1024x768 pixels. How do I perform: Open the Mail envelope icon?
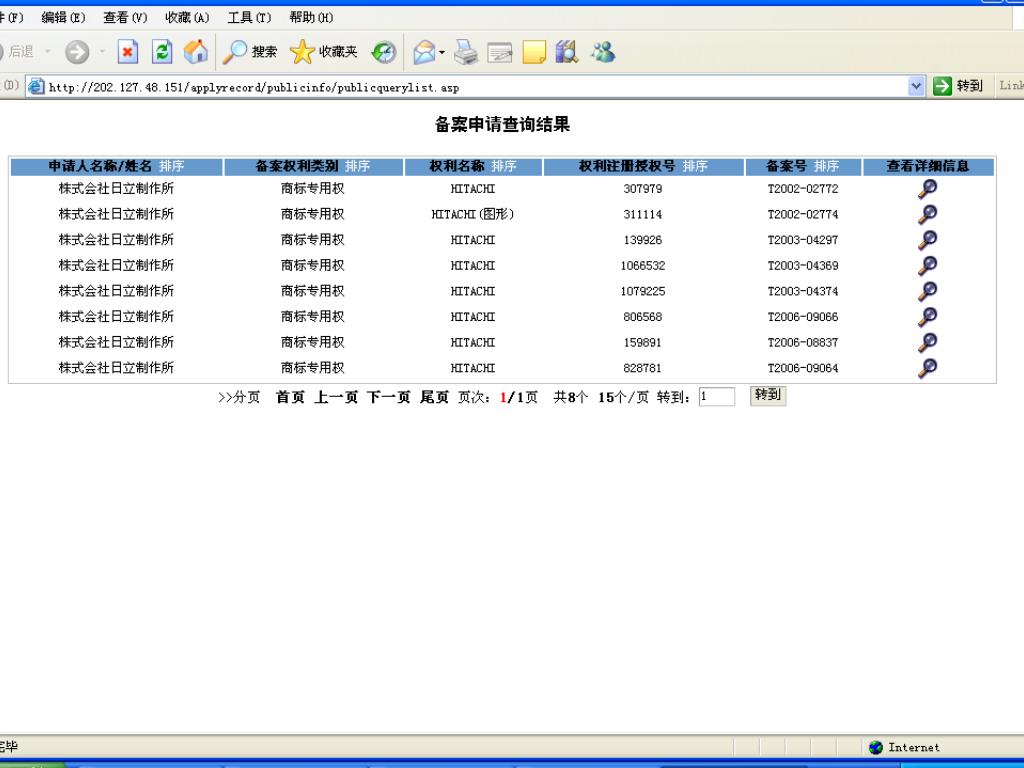[x=424, y=52]
